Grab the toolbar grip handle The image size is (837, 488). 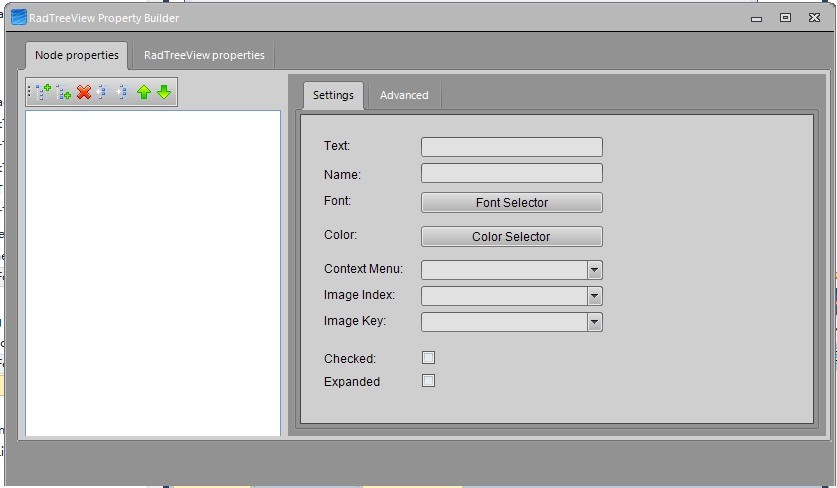click(x=29, y=92)
